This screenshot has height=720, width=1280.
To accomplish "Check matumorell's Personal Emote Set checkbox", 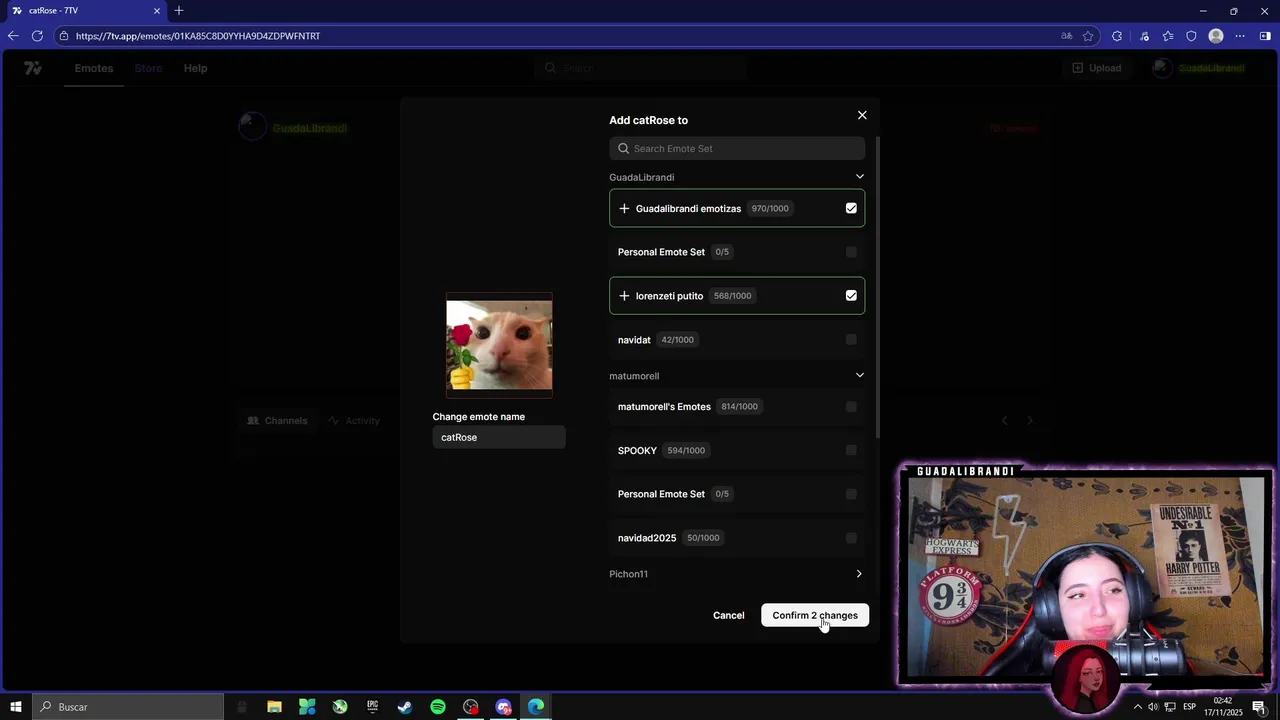I will 851,494.
